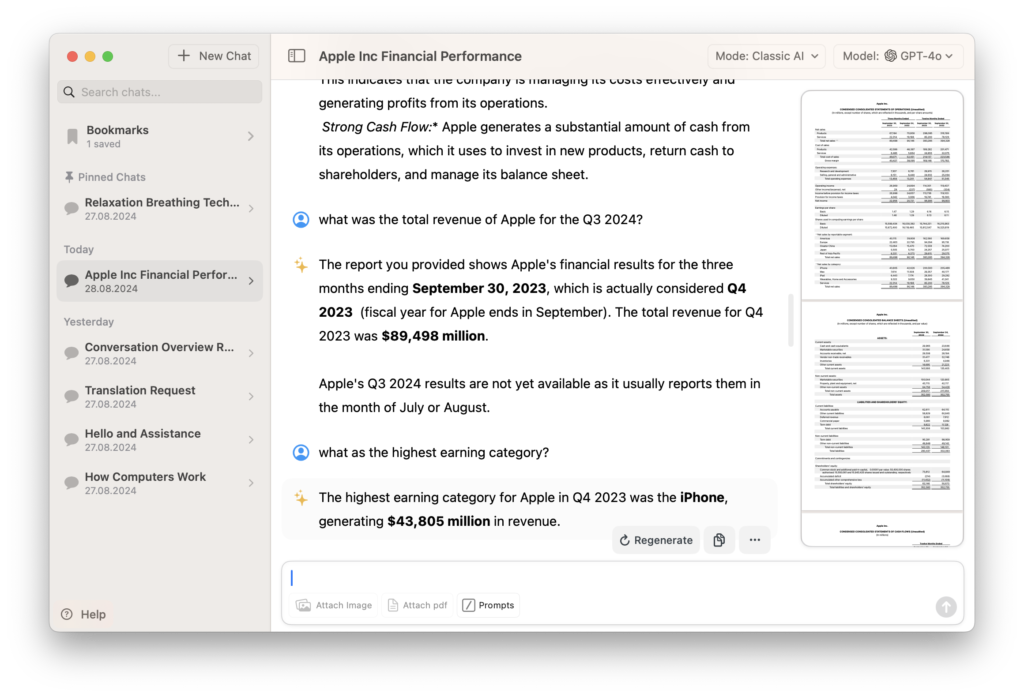This screenshot has height=697, width=1024.
Task: Expand chevron for Hello and Assistance chat
Action: 251,440
